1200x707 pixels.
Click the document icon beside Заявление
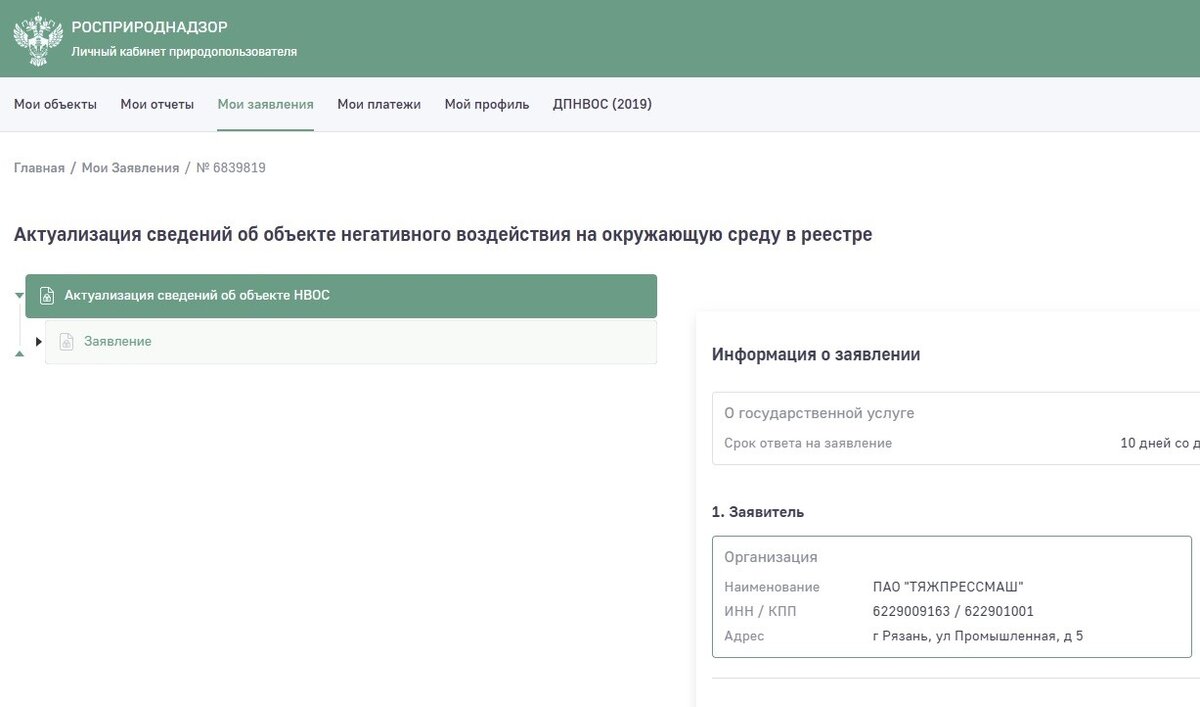(66, 341)
